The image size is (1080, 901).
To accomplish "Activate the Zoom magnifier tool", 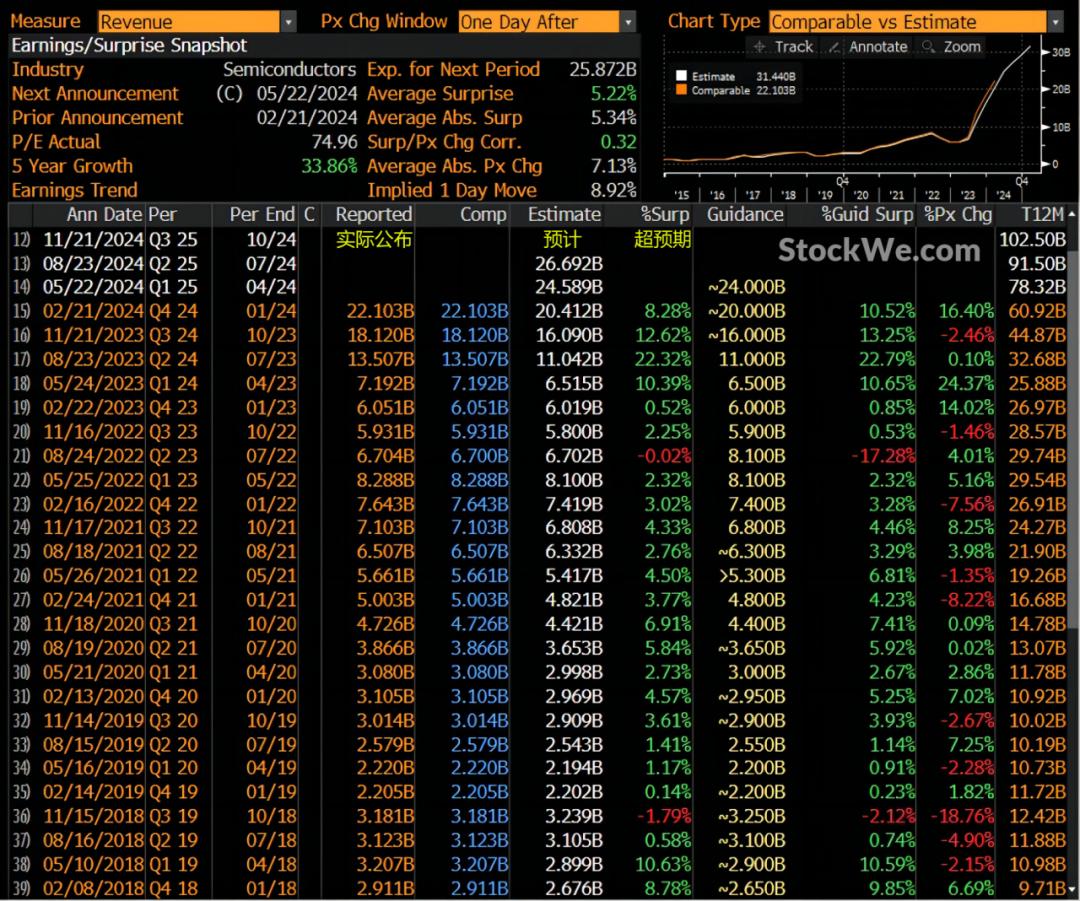I will coord(952,47).
